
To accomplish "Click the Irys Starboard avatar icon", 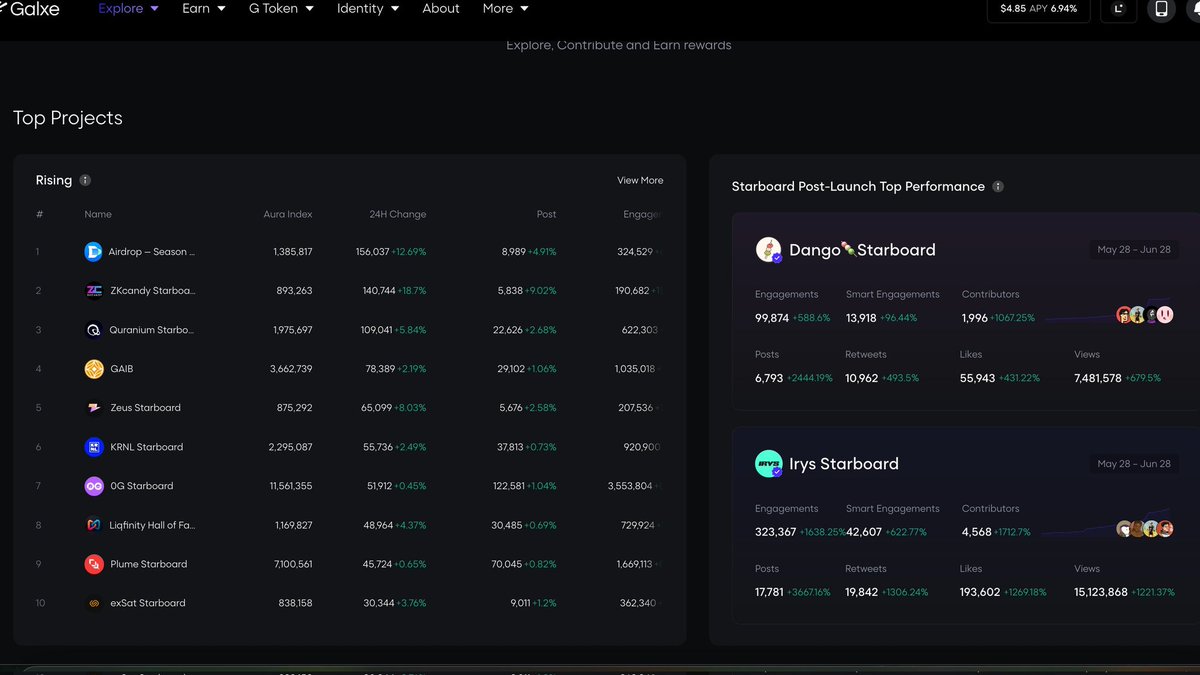I will (768, 464).
